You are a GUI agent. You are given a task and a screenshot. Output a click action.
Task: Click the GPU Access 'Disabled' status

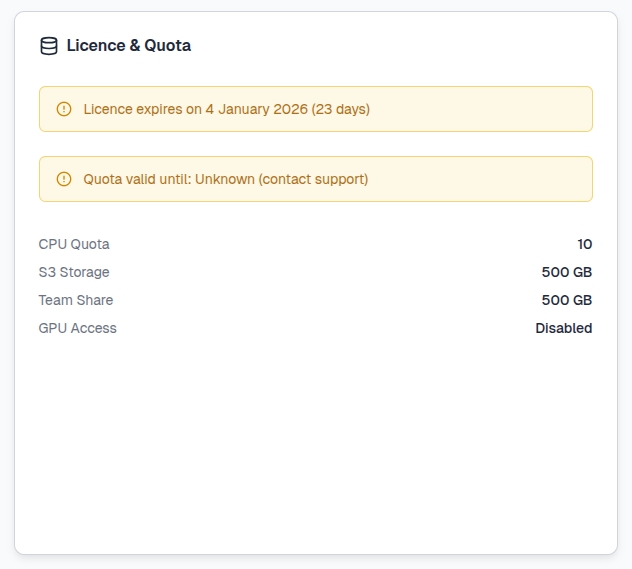coord(563,328)
